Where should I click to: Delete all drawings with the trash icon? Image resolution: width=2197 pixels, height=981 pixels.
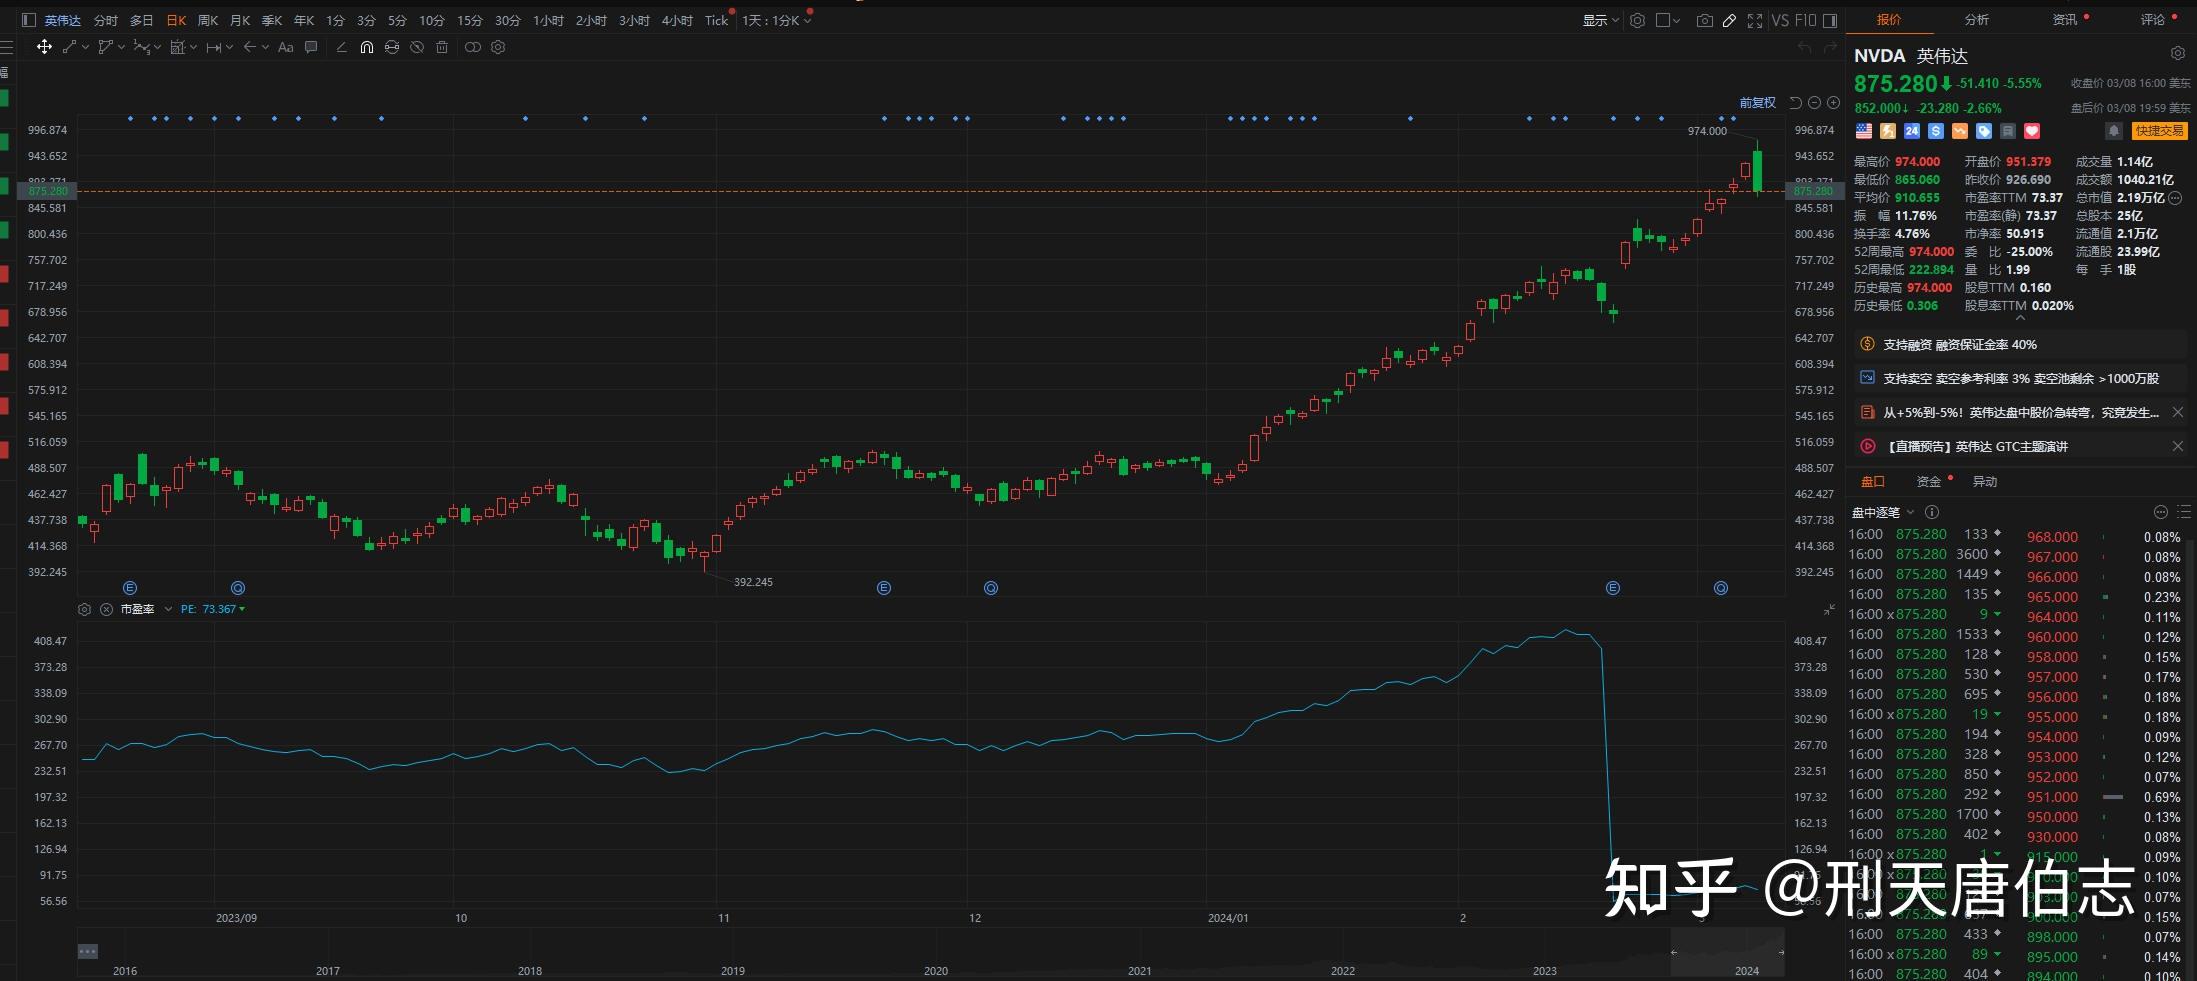pos(442,47)
